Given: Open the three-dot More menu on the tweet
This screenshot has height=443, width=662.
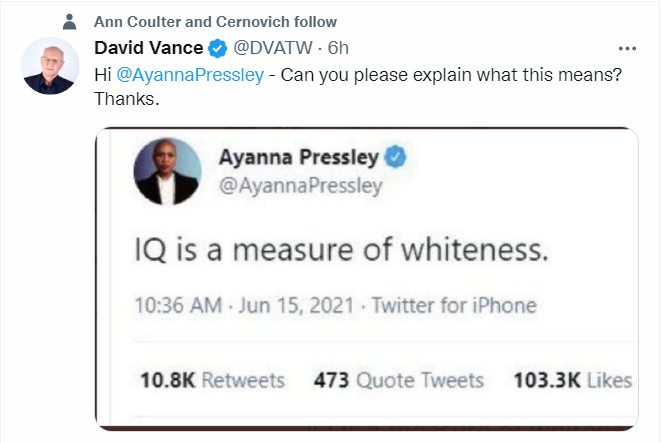Looking at the screenshot, I should click(627, 48).
